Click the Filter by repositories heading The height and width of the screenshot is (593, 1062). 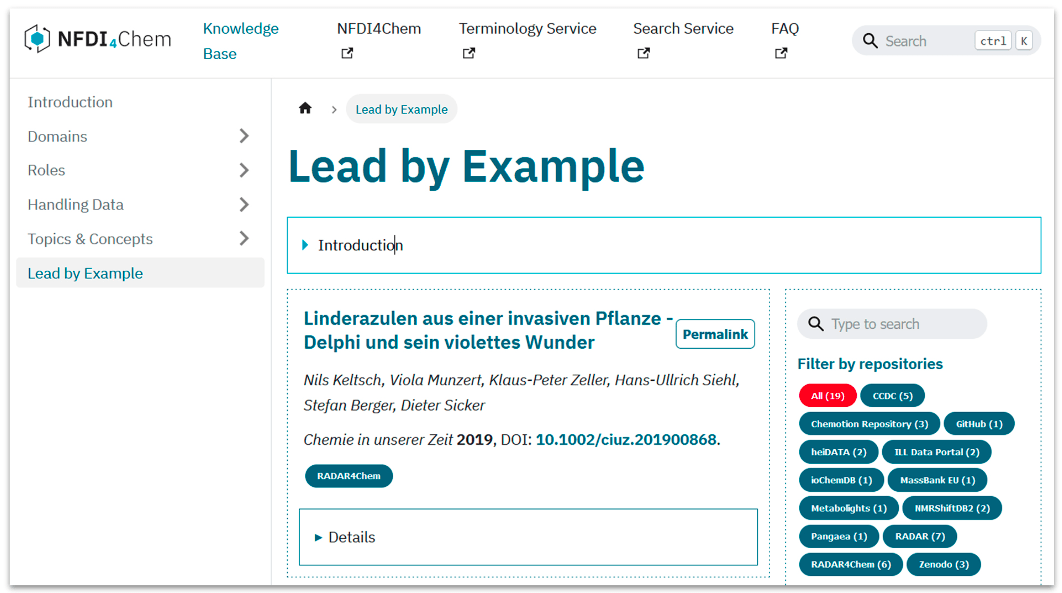click(870, 364)
